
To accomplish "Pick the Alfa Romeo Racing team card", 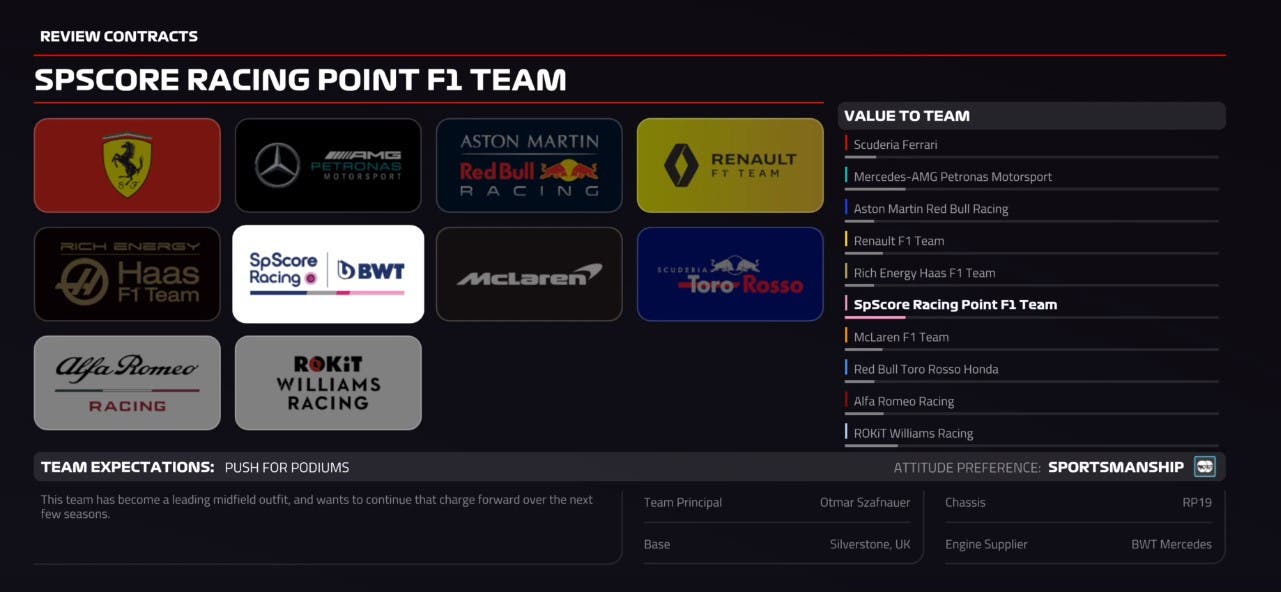I will click(x=127, y=383).
